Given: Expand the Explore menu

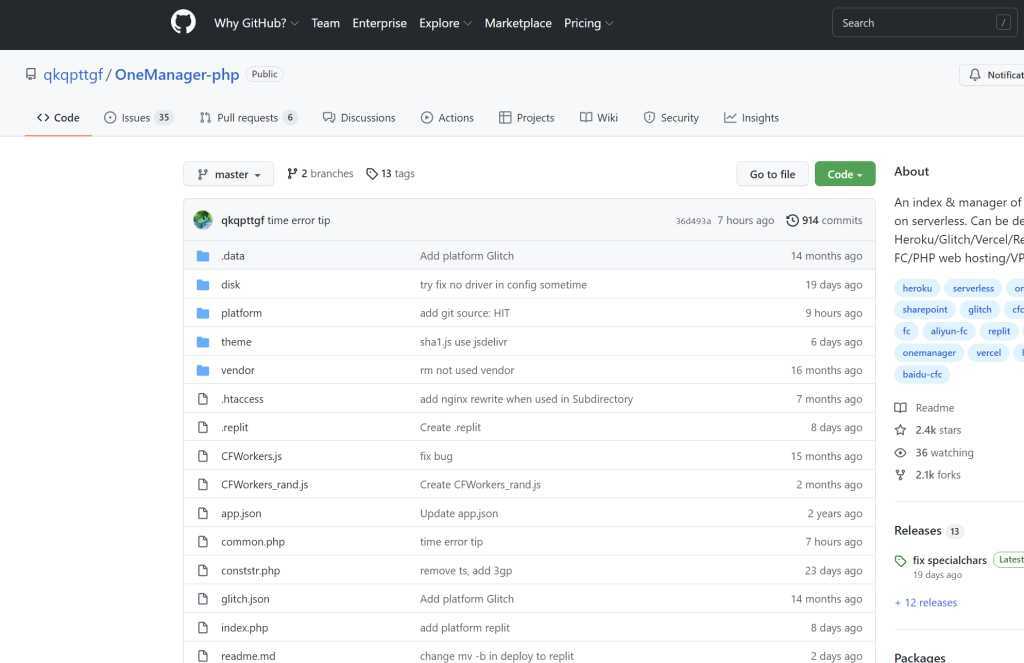Looking at the screenshot, I should [x=445, y=23].
